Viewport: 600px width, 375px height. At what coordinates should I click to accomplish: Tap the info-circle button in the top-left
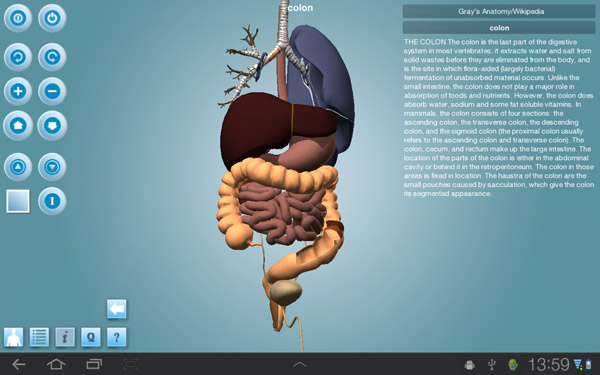tap(18, 18)
